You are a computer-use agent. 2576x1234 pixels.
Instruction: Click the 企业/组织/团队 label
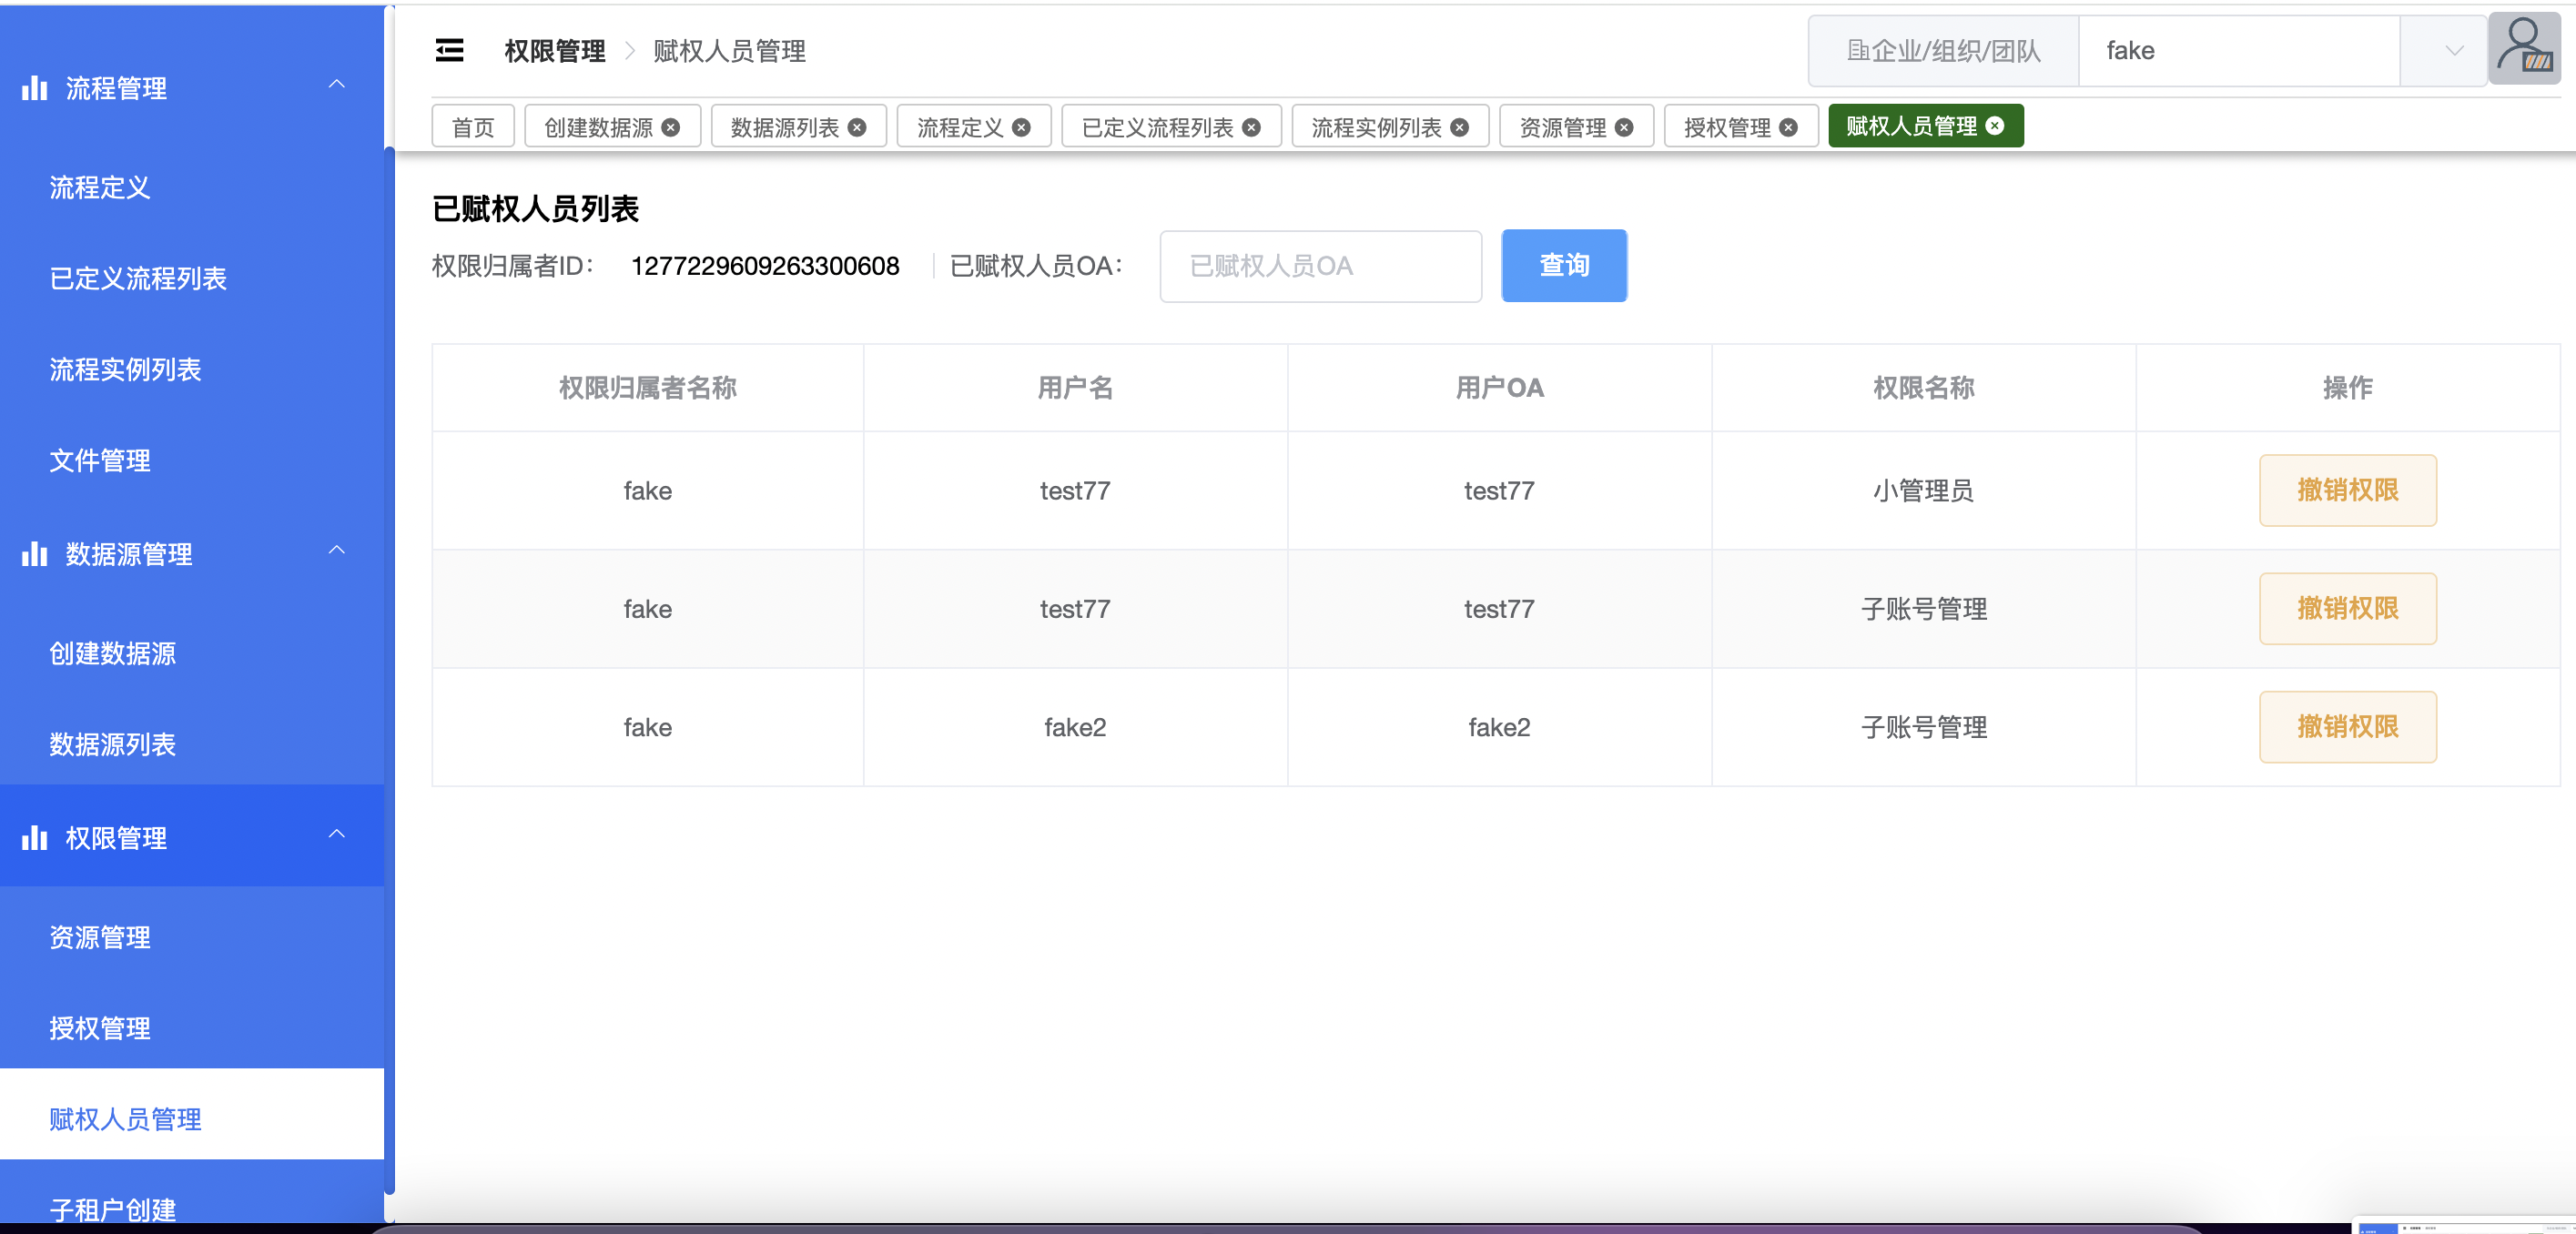click(x=1943, y=51)
